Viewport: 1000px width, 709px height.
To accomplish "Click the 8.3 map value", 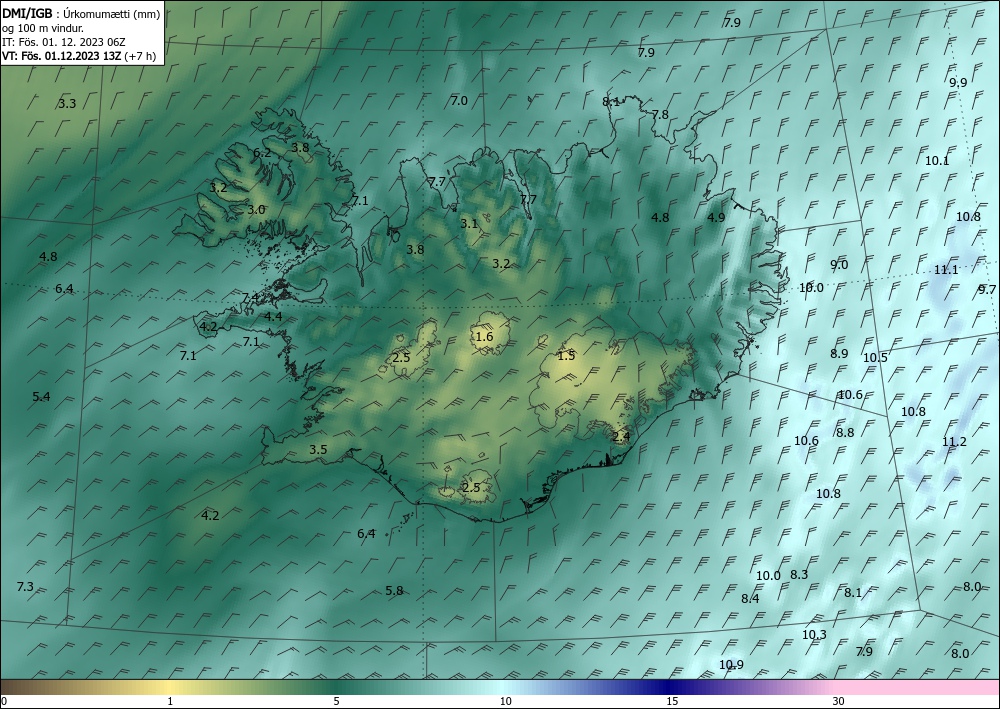I will tap(799, 574).
